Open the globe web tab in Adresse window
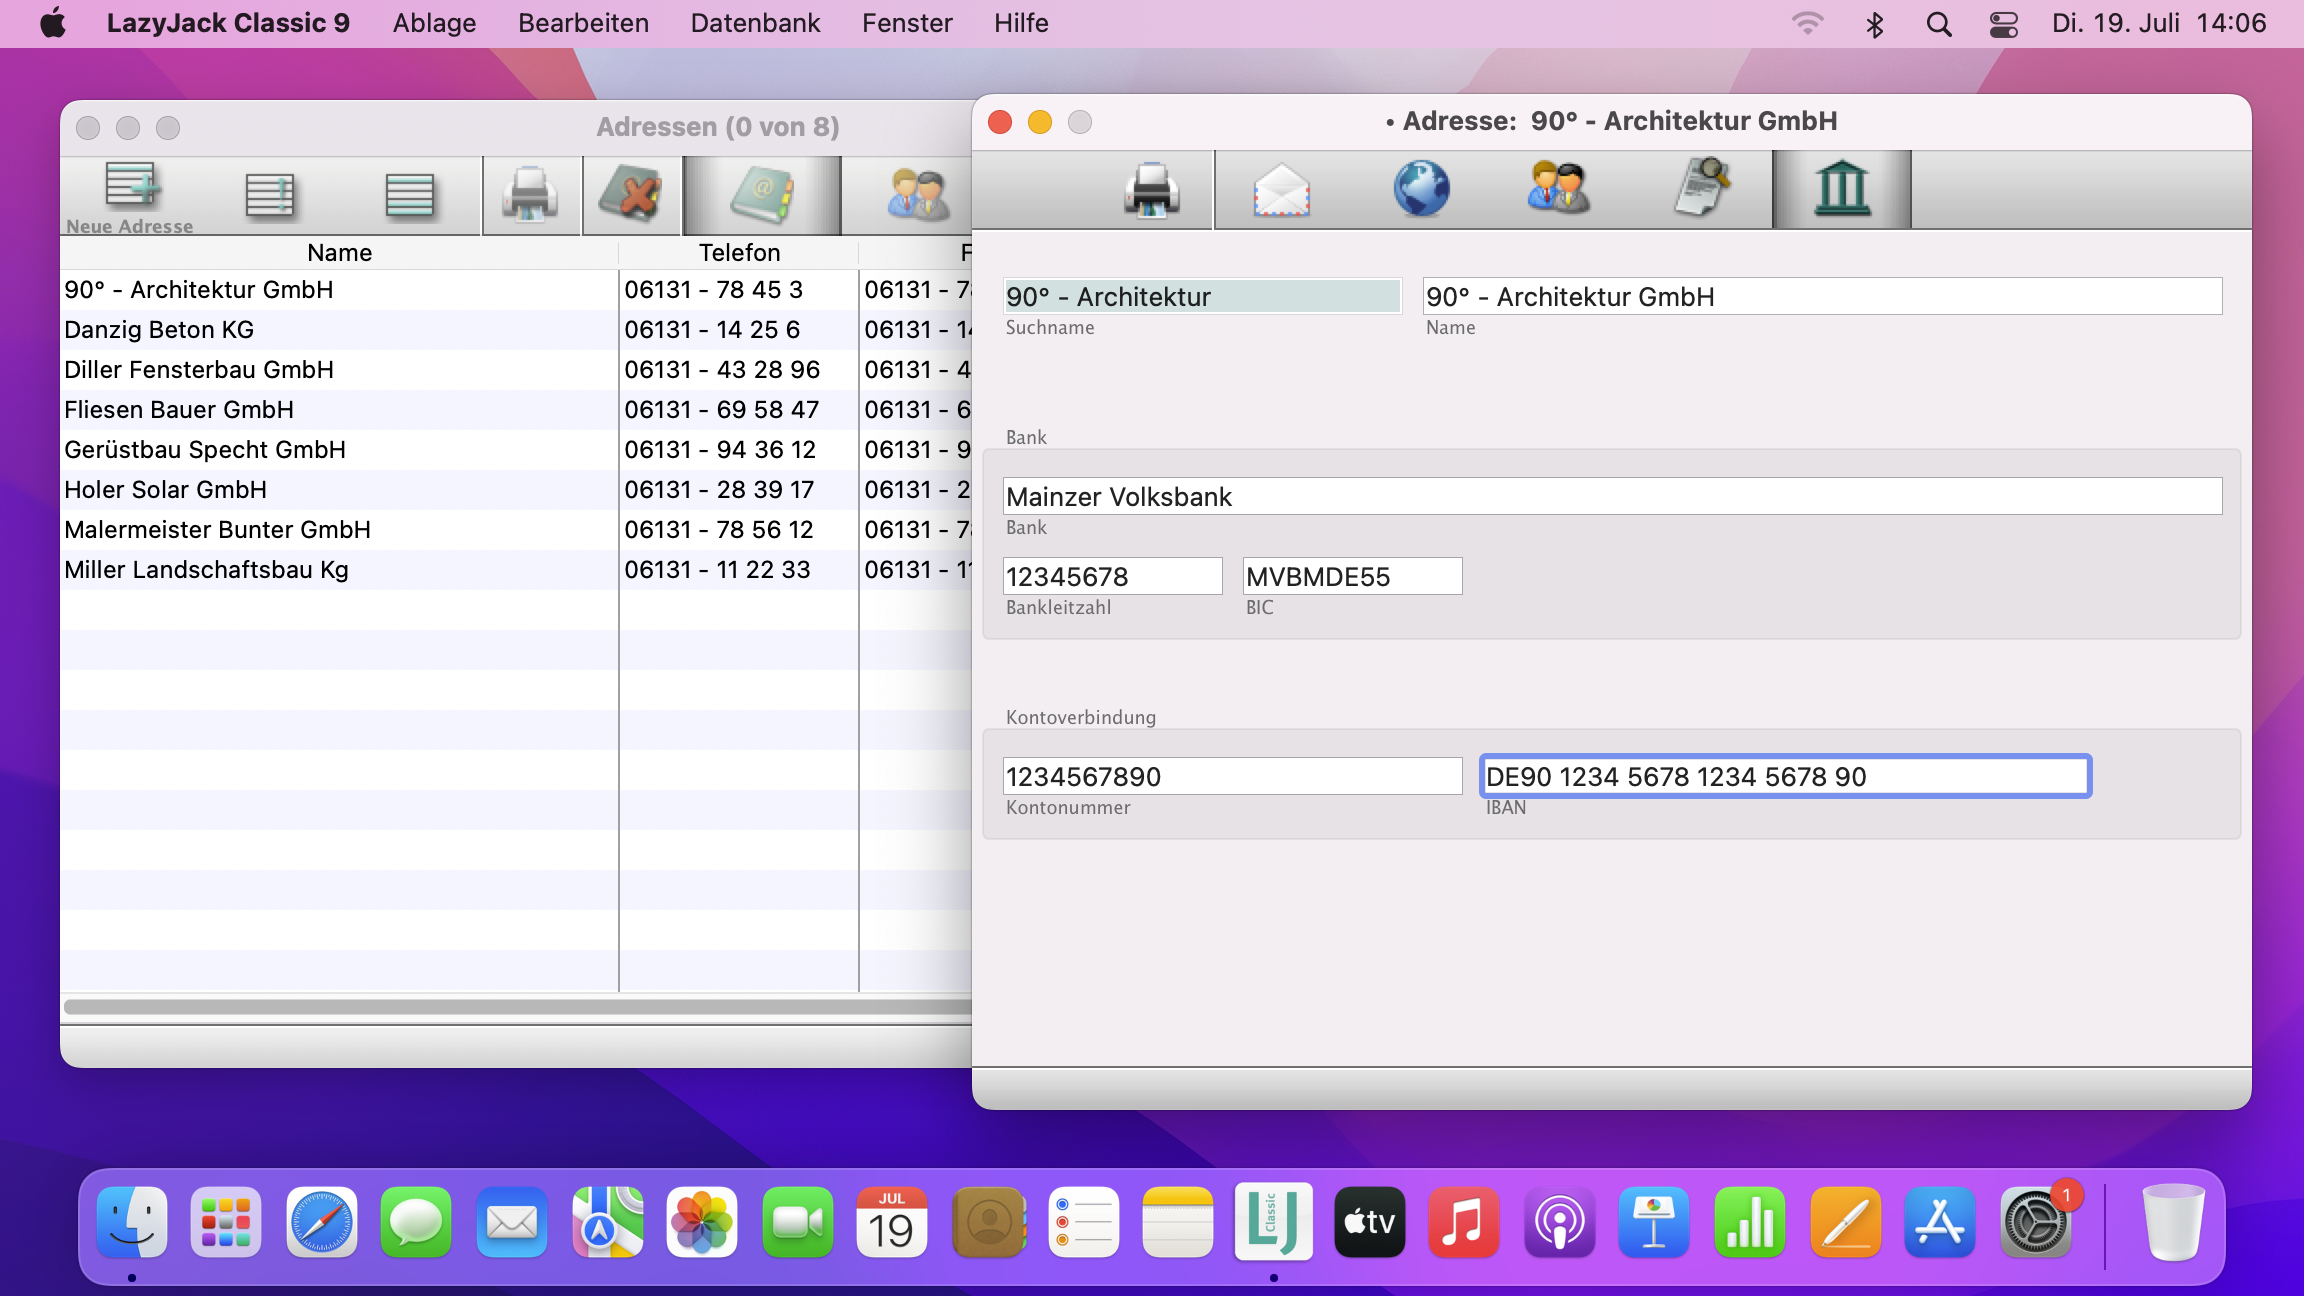The height and width of the screenshot is (1296, 2304). click(1421, 189)
